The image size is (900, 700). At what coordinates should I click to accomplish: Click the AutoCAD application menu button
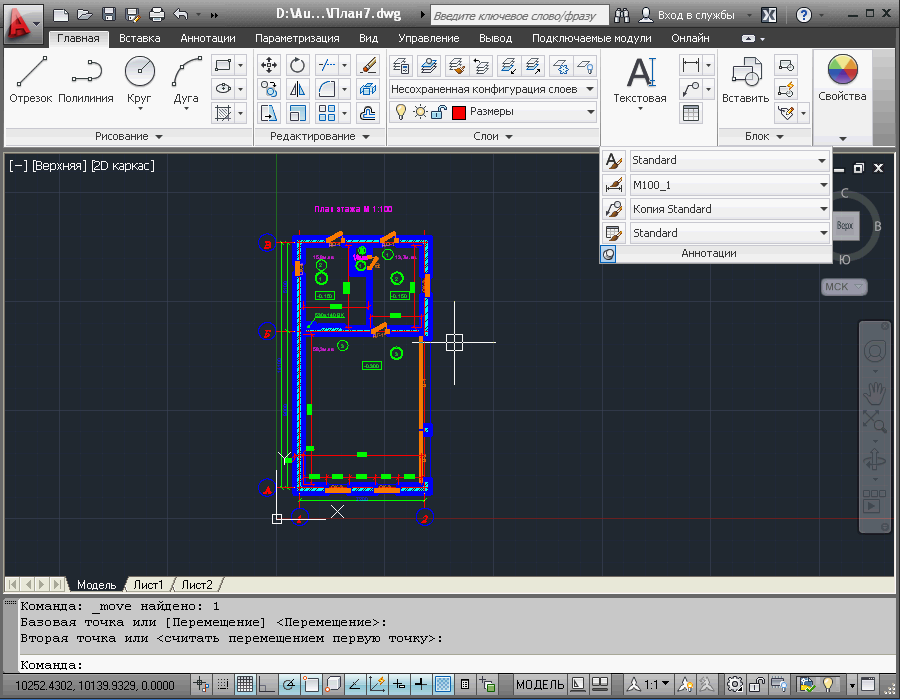[23, 24]
